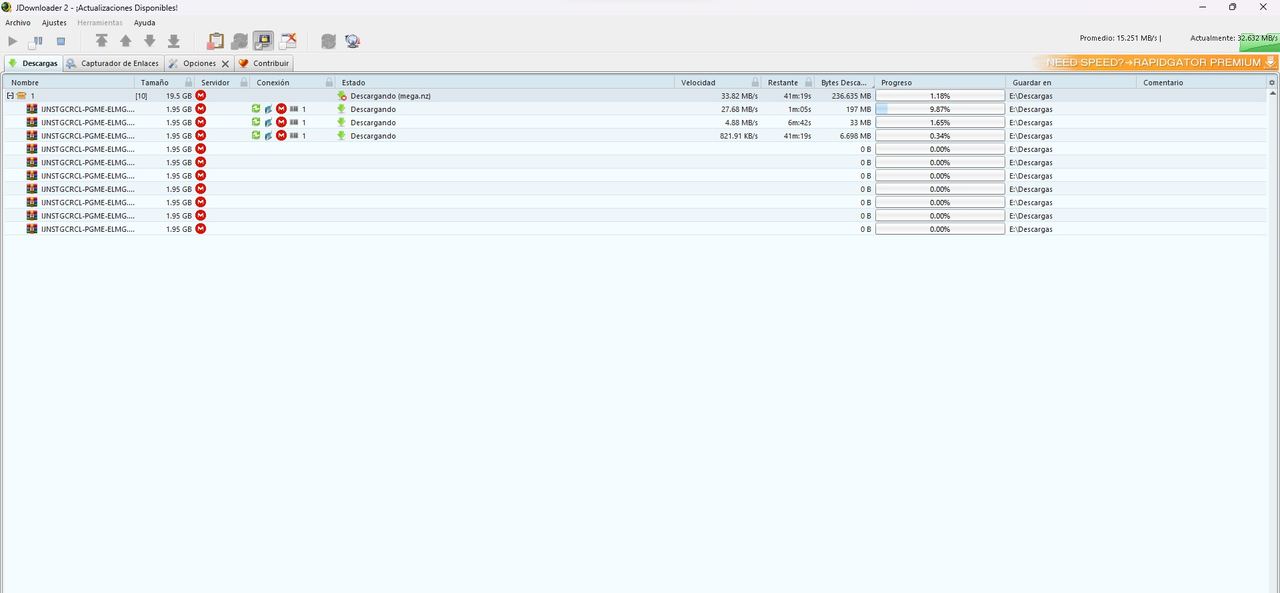The width and height of the screenshot is (1280, 593).
Task: Toggle auto reconnect icon in toolbar
Action: [x=239, y=41]
